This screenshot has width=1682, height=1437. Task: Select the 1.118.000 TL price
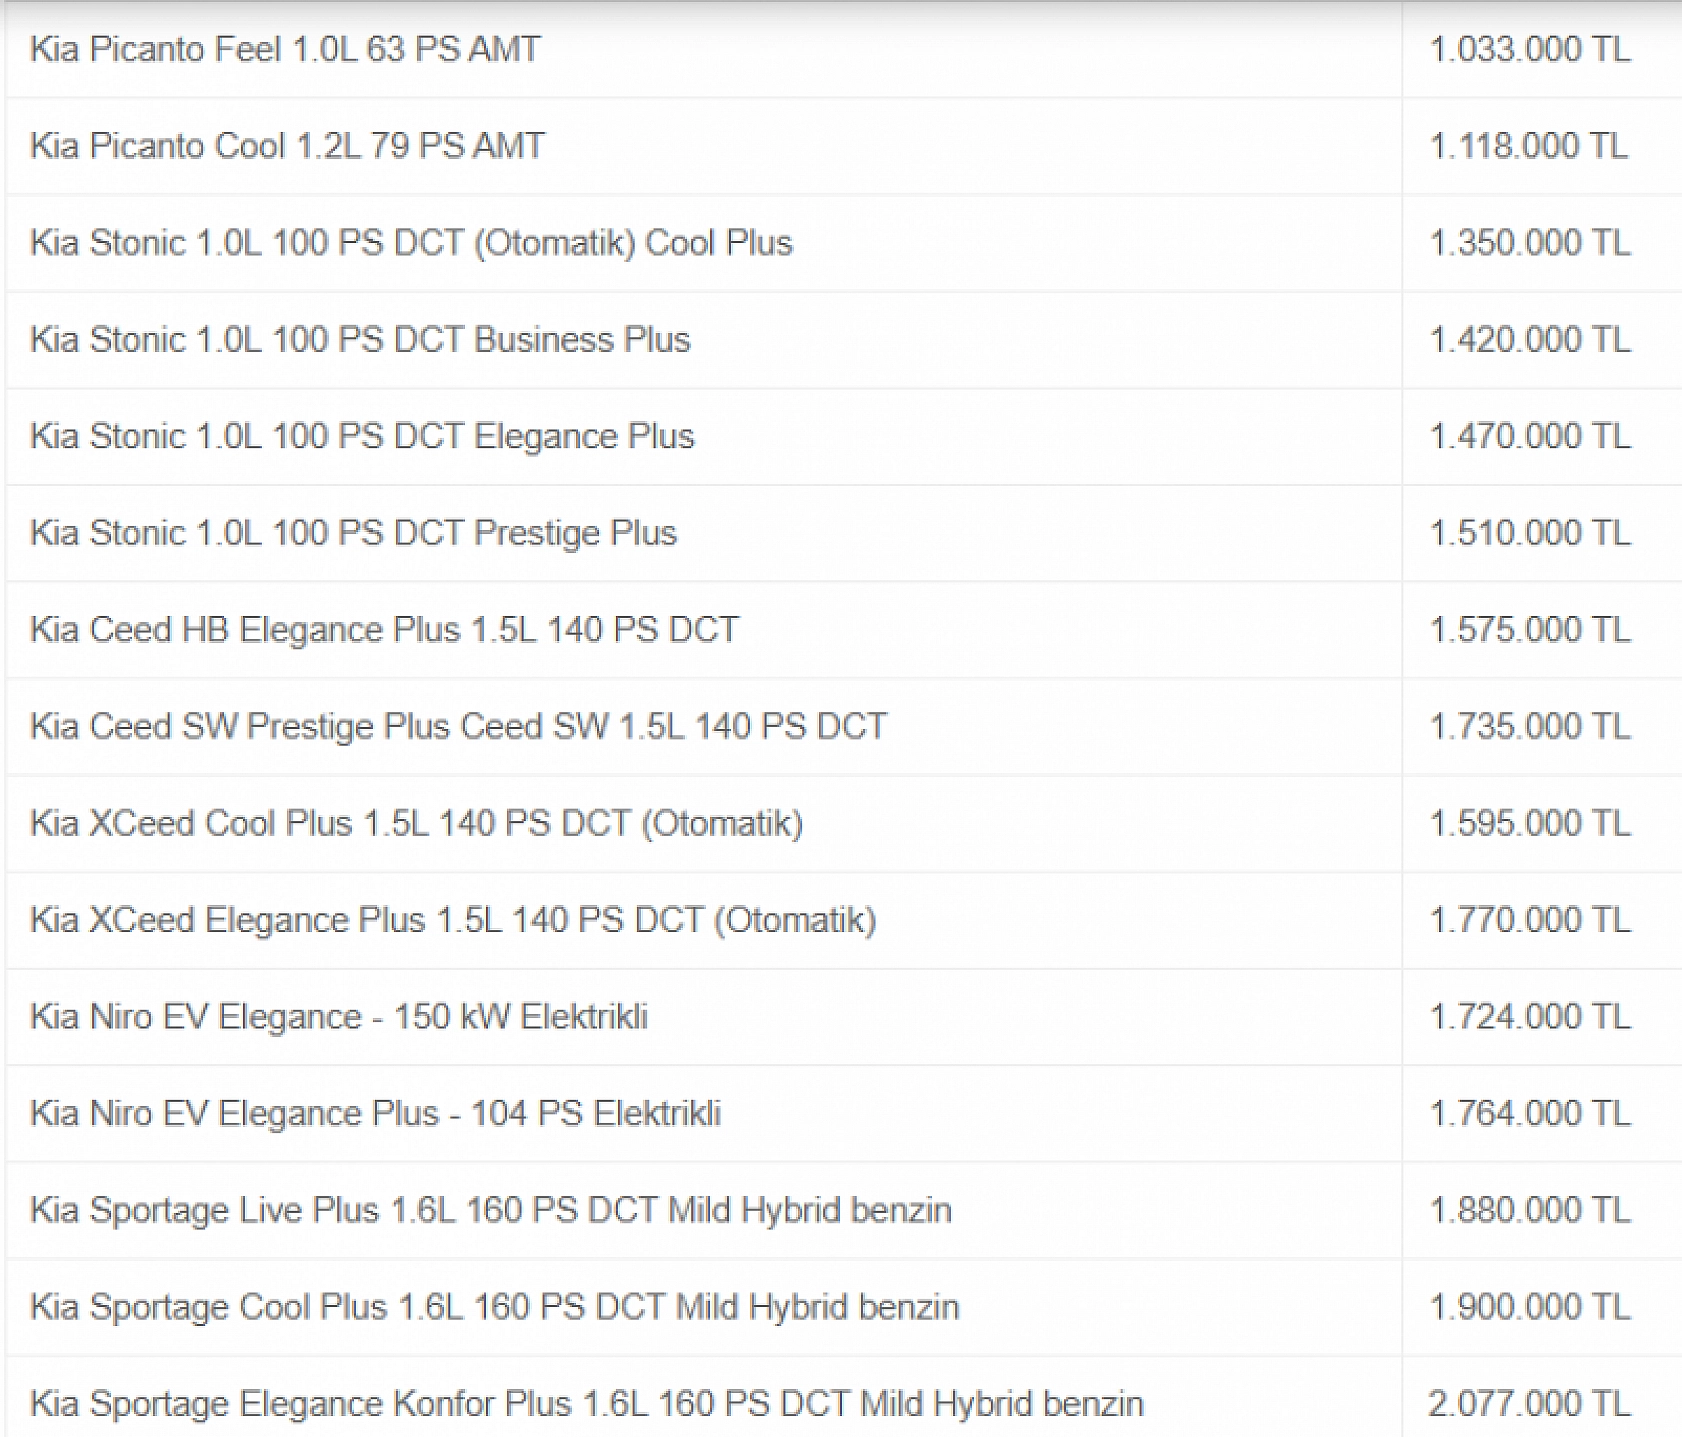click(x=1529, y=146)
